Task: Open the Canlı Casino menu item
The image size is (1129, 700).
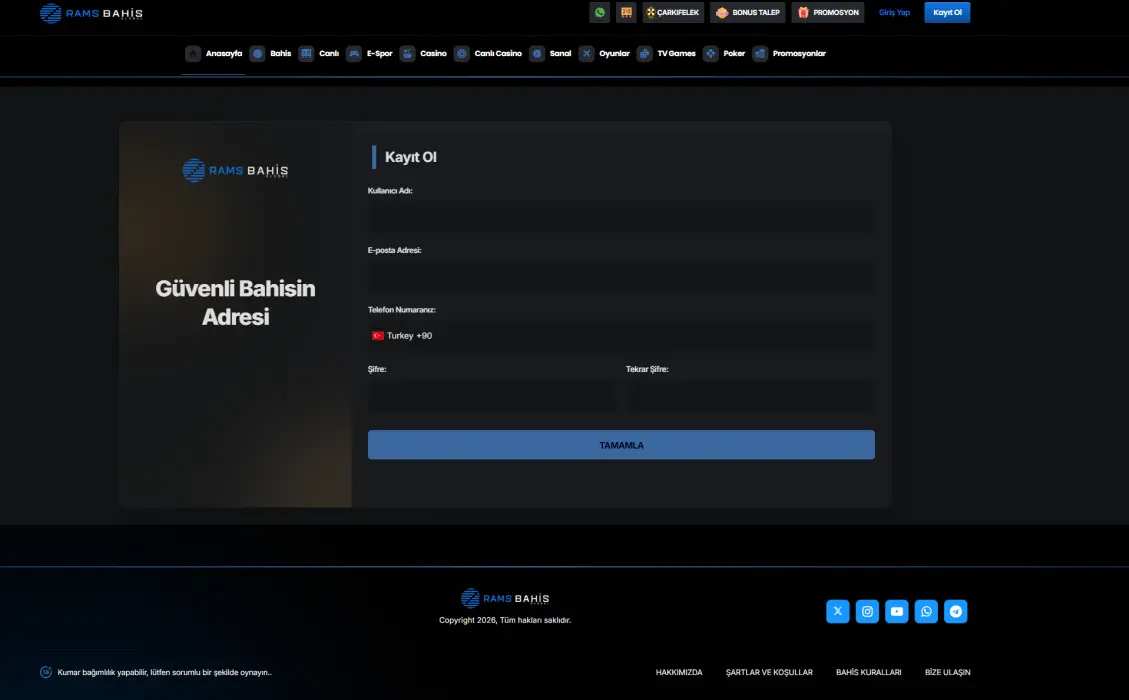Action: click(488, 54)
